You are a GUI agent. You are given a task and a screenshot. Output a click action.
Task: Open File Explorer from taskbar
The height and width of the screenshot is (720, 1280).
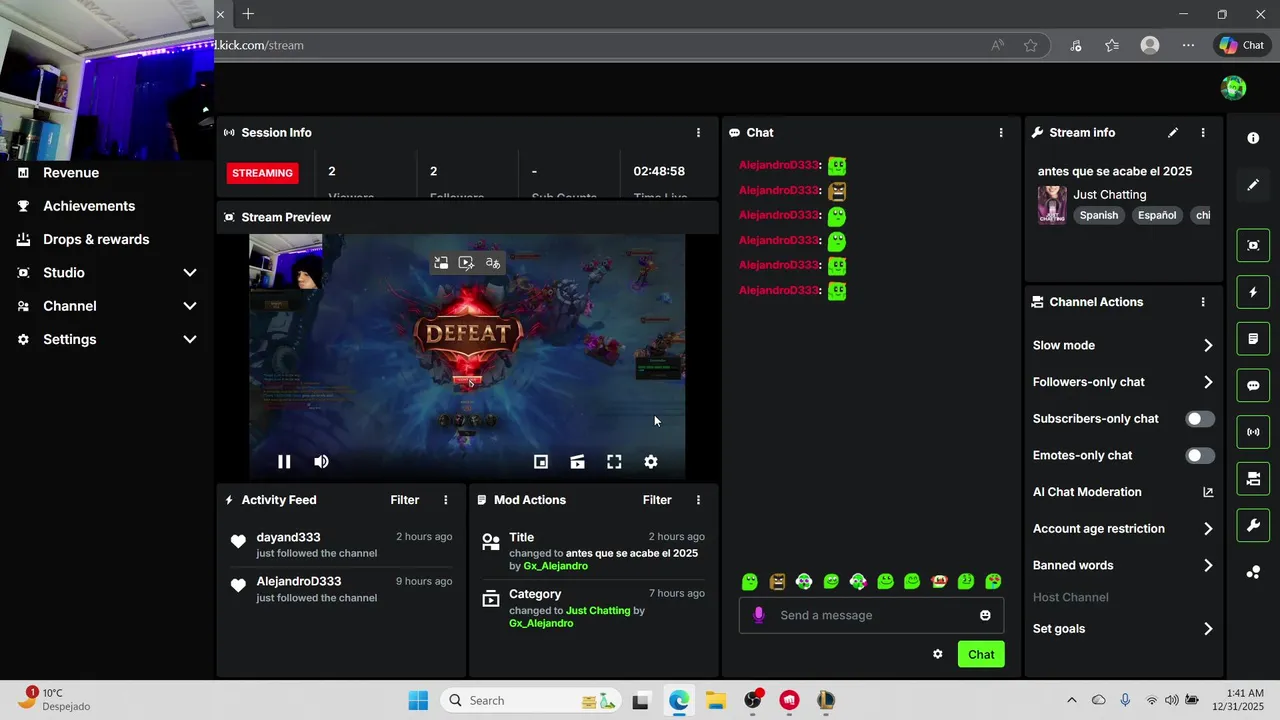[715, 700]
